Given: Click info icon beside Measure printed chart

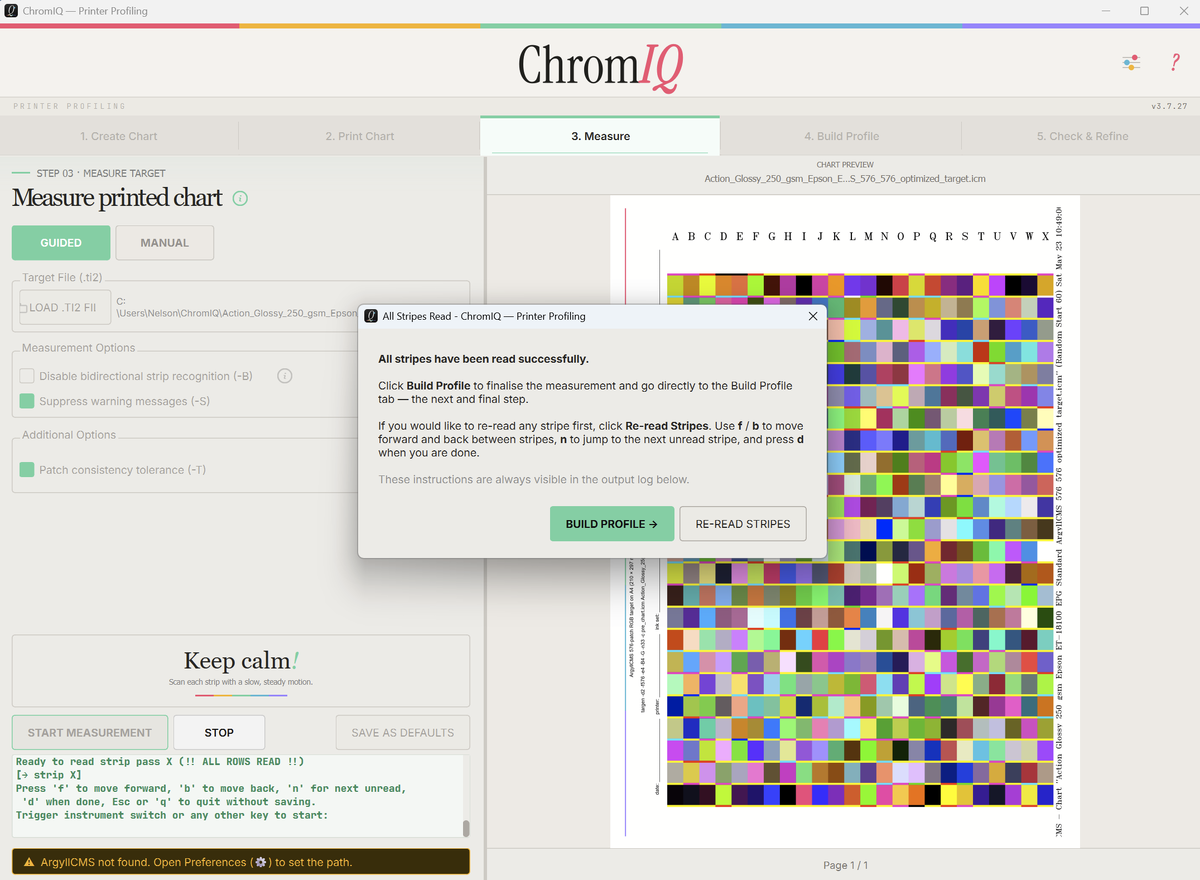Looking at the screenshot, I should [240, 198].
